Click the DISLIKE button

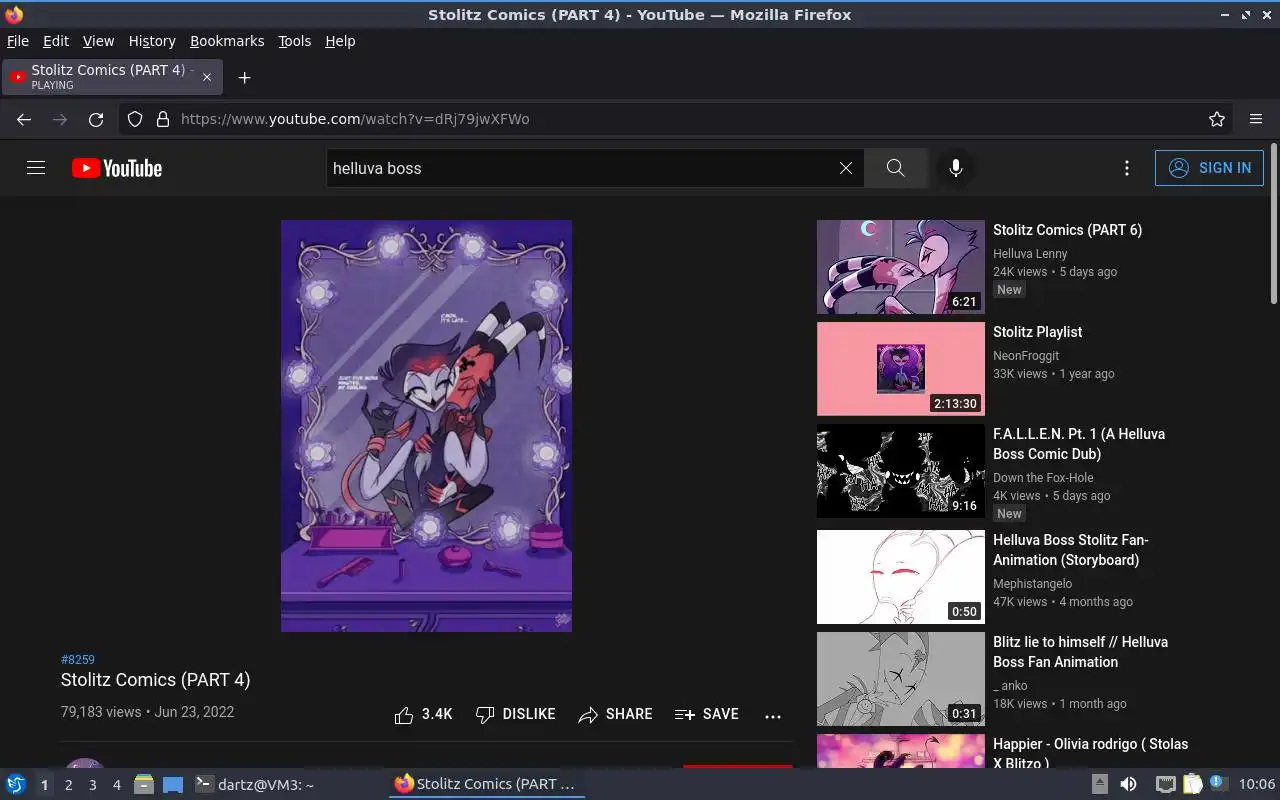[515, 714]
